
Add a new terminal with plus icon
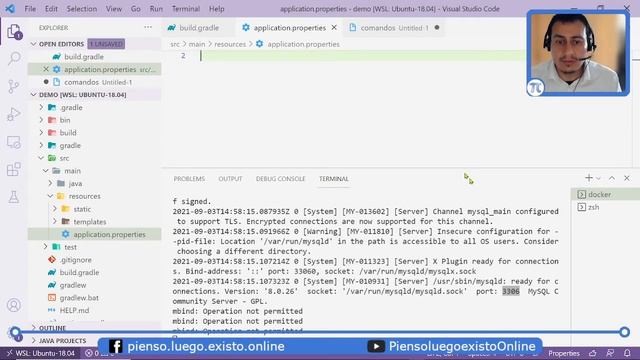tap(589, 178)
